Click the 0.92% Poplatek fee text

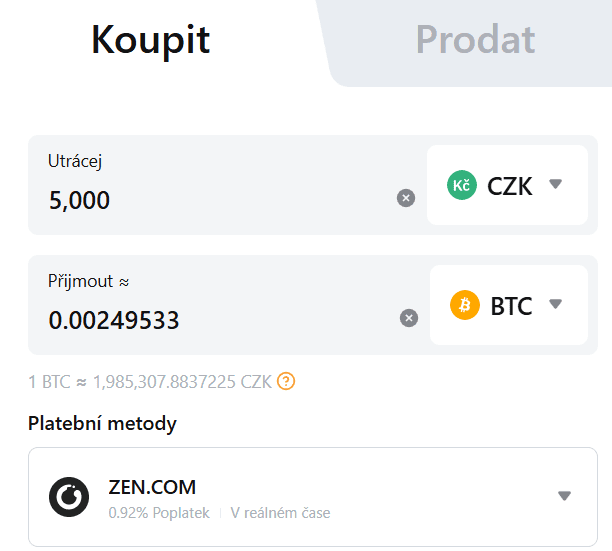click(159, 513)
